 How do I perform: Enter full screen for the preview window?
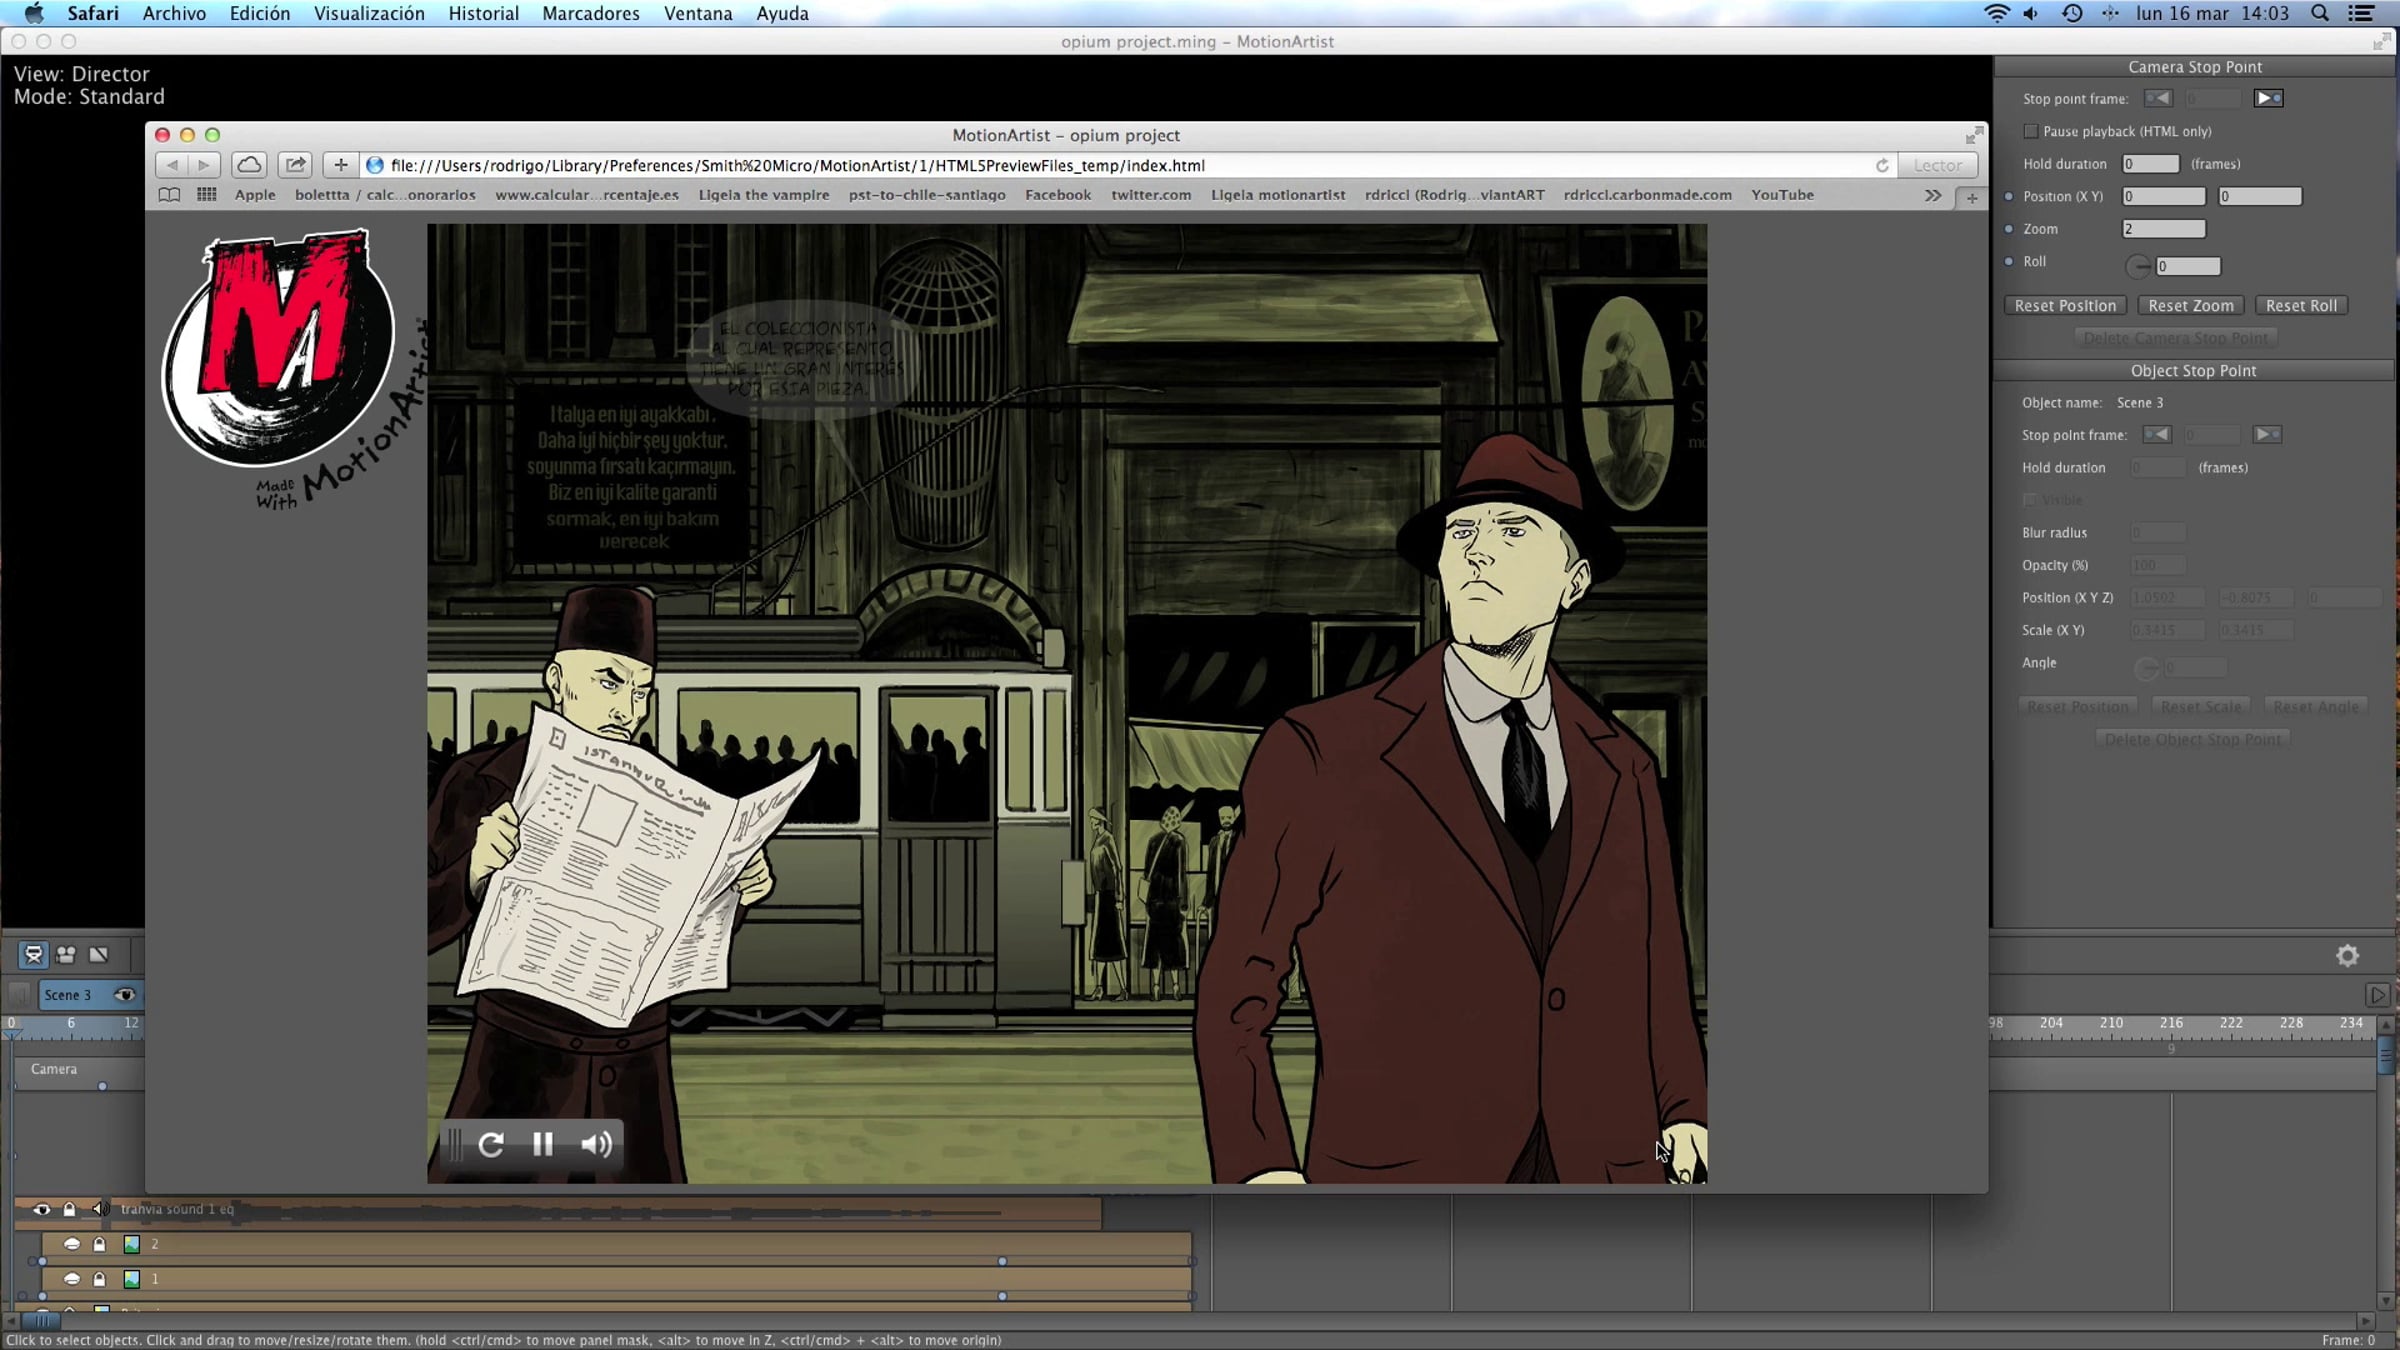click(1974, 135)
